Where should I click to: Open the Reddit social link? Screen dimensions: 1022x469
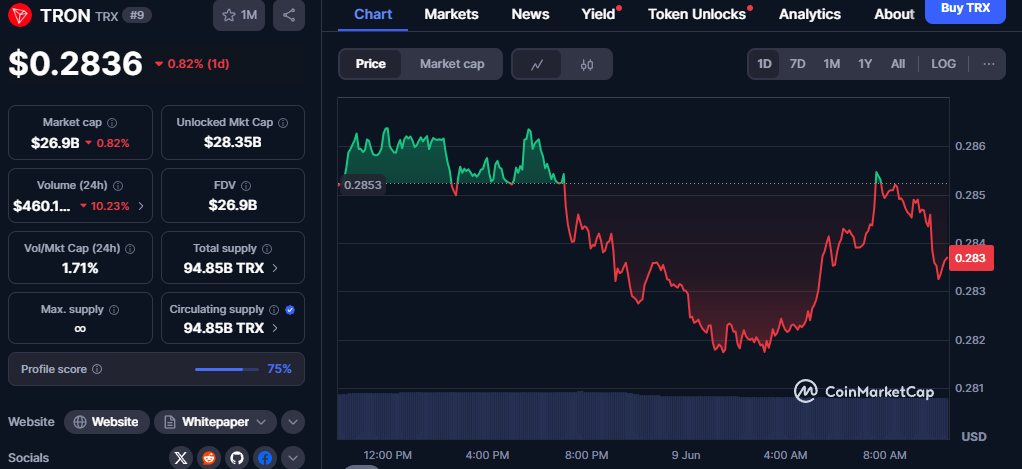209,458
